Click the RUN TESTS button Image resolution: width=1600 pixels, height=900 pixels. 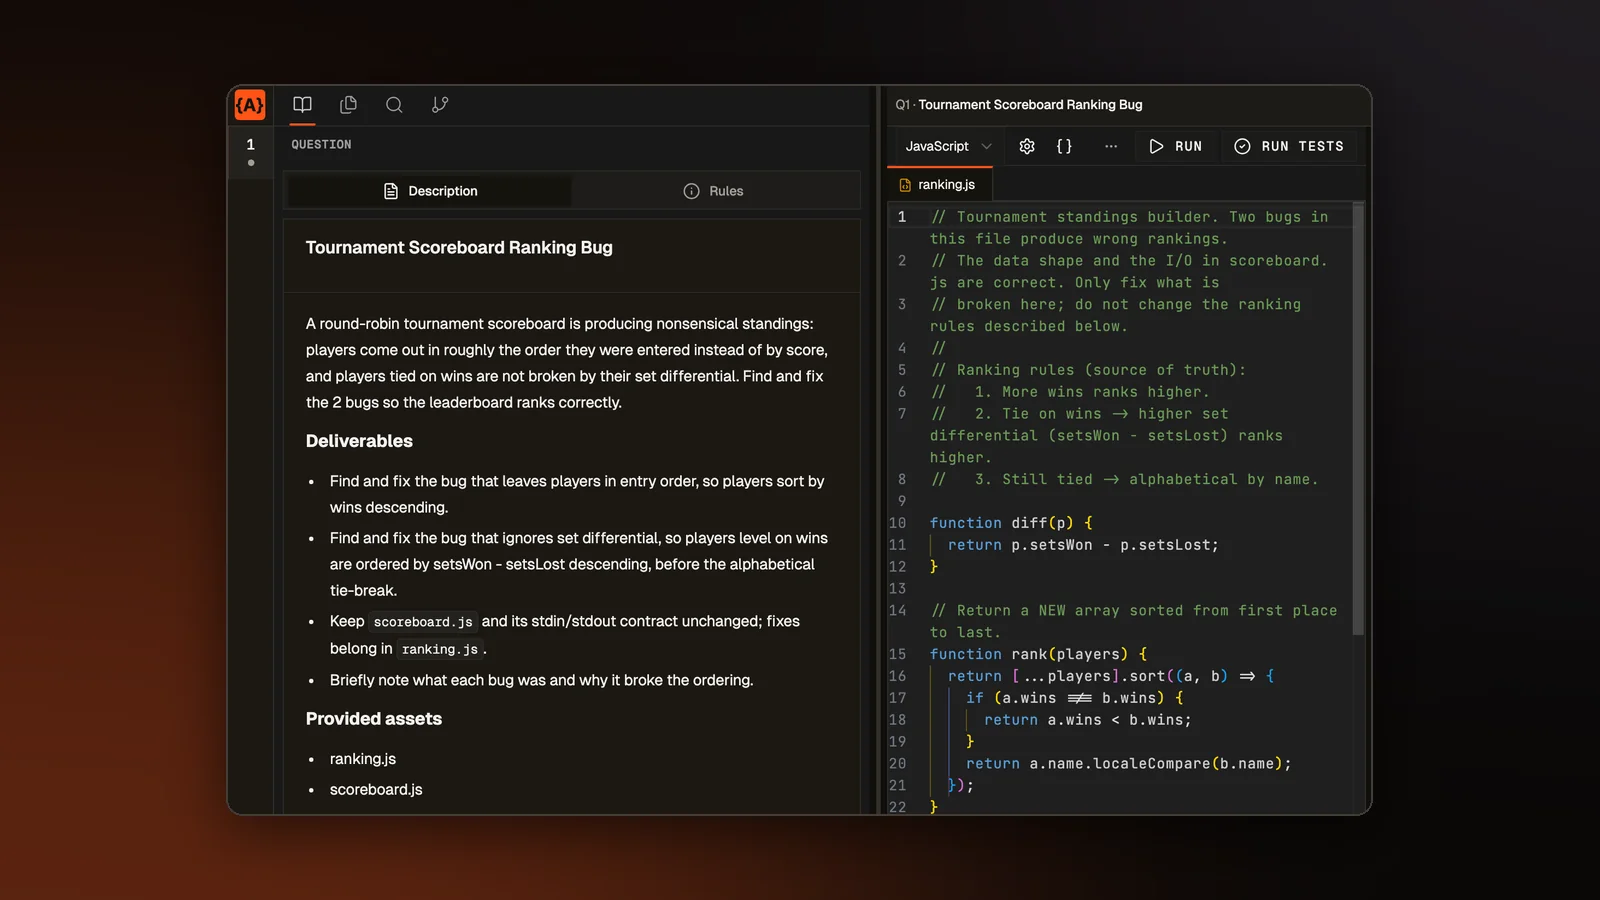click(x=1289, y=146)
